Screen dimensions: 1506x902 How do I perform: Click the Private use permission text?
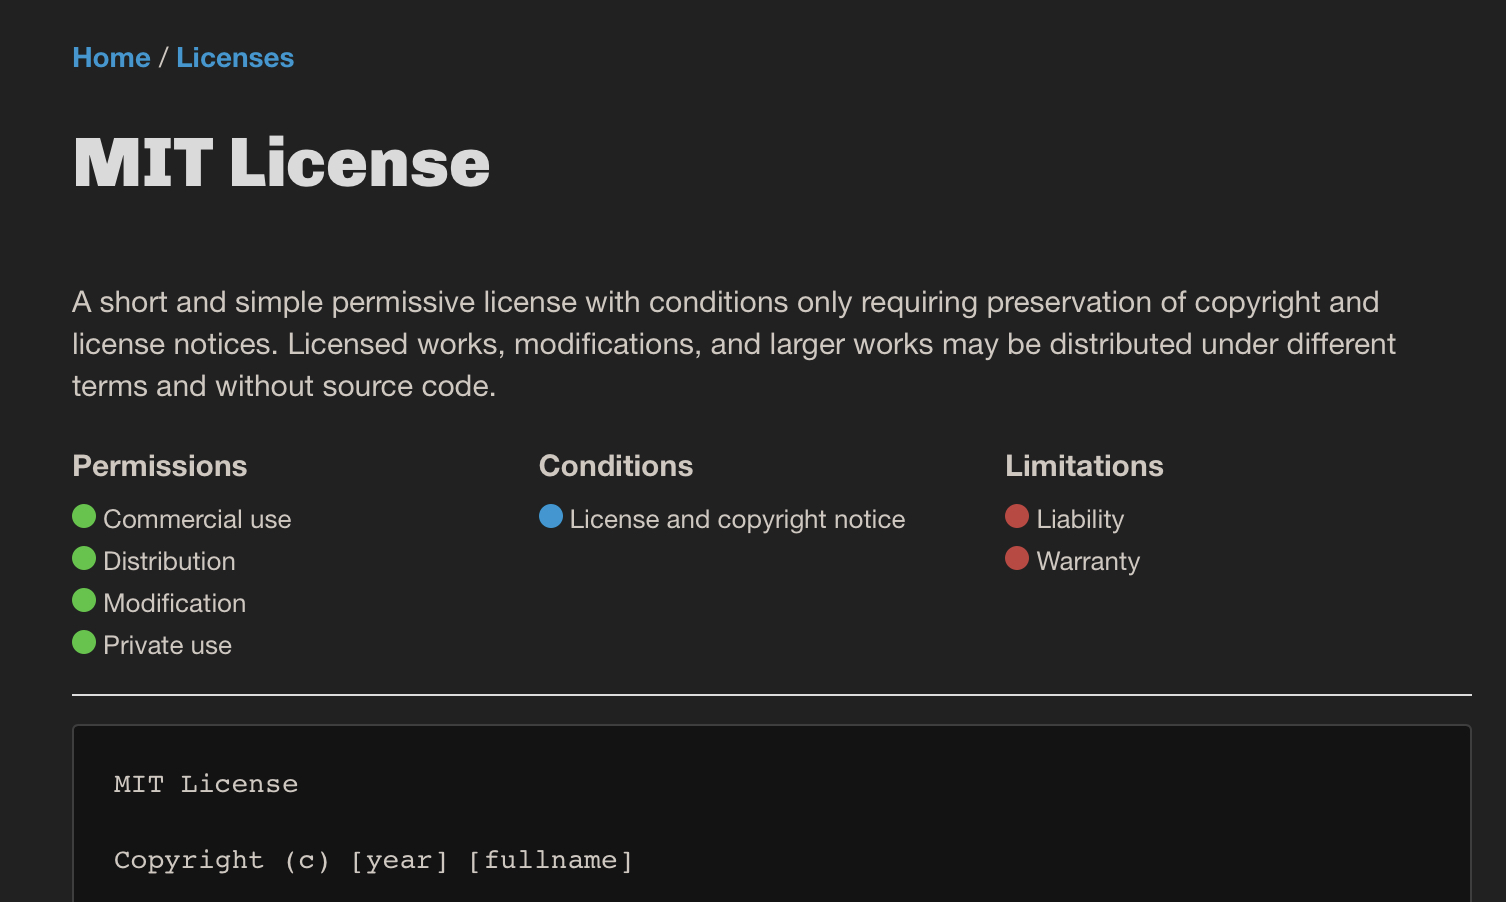pos(167,646)
